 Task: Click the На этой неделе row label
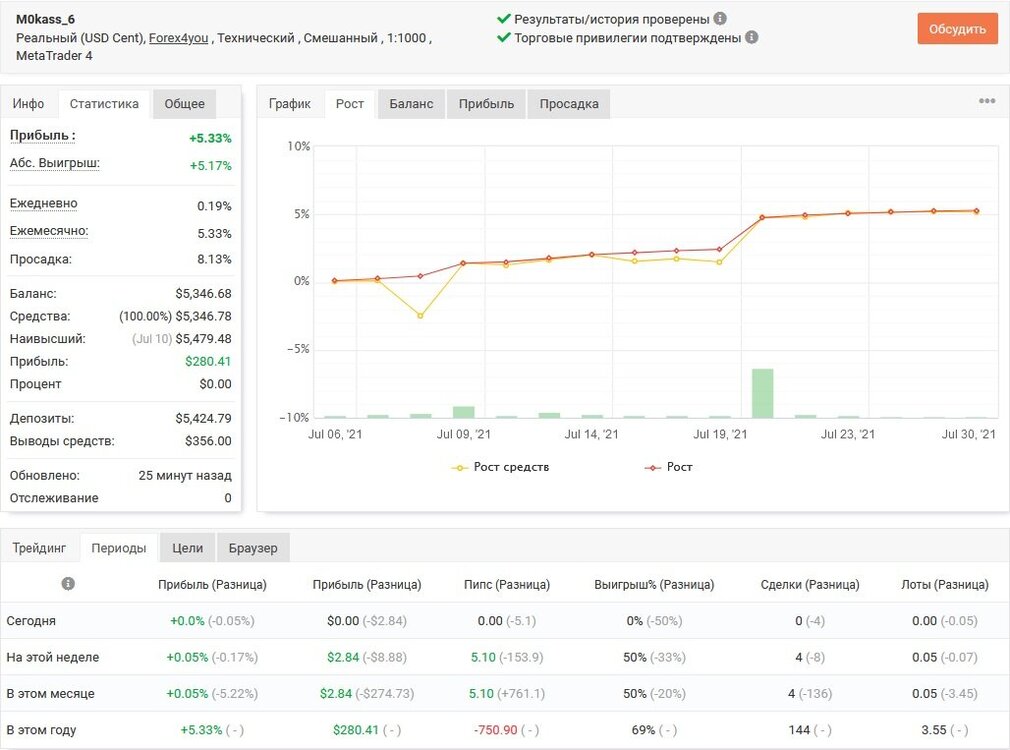point(53,657)
